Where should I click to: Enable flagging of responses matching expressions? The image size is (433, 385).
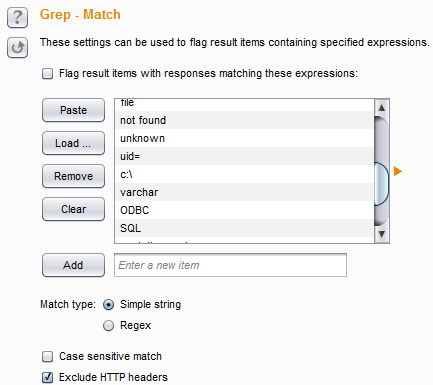[x=47, y=73]
